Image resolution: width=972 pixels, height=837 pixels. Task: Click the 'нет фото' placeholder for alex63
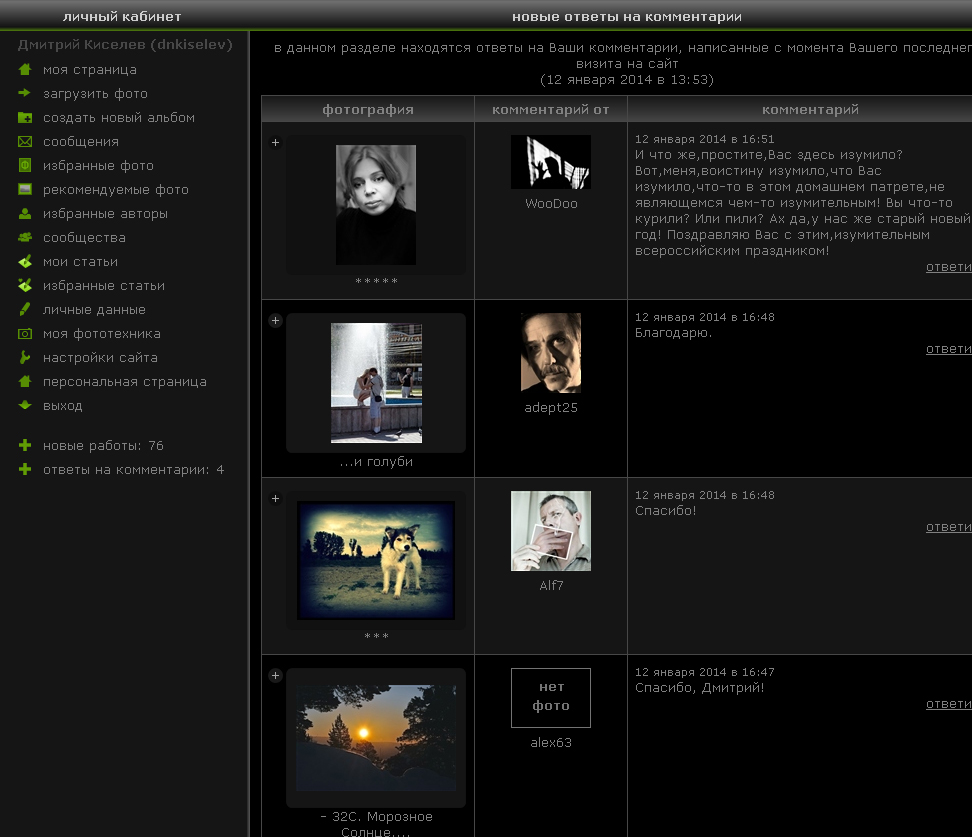tap(551, 697)
